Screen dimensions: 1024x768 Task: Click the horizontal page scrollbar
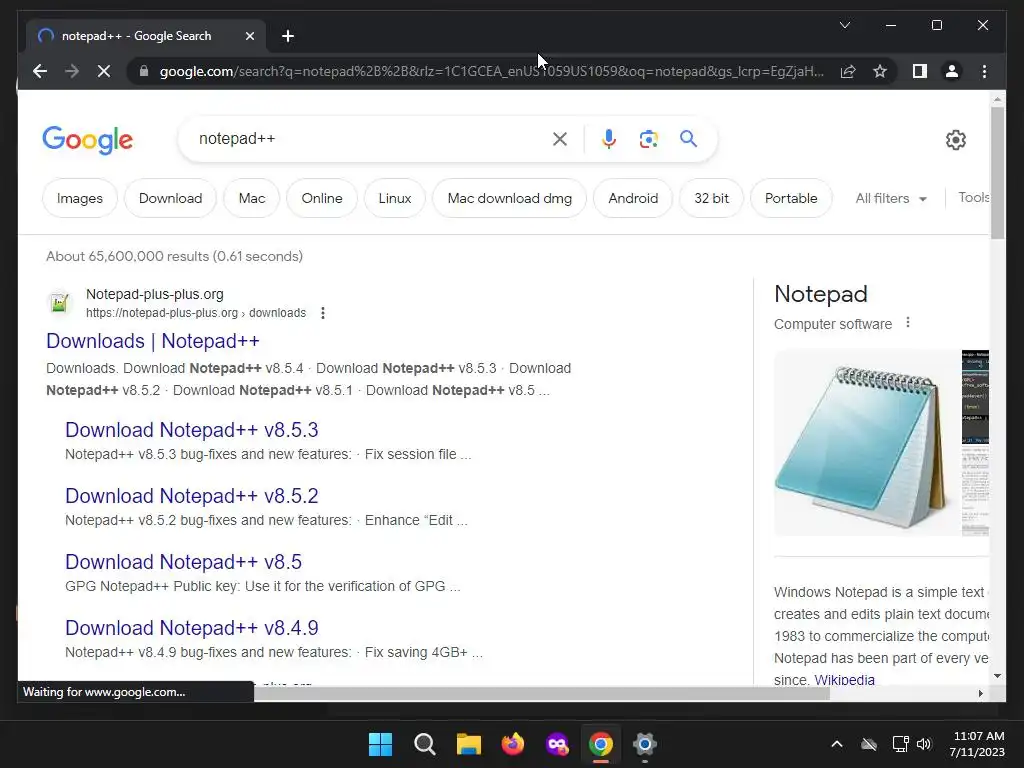(541, 694)
